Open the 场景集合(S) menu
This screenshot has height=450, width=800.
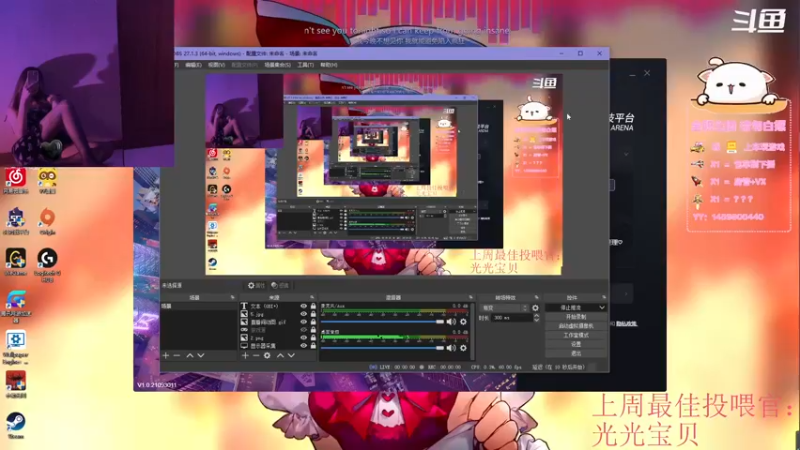click(278, 65)
